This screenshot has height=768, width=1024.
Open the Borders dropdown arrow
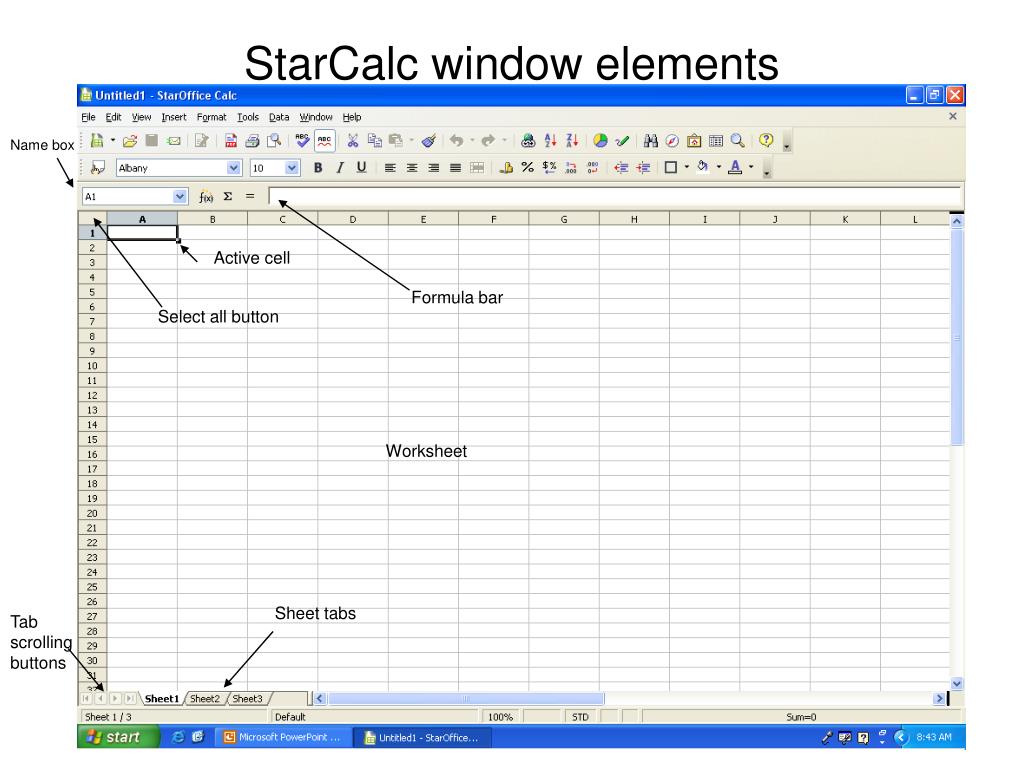(686, 168)
